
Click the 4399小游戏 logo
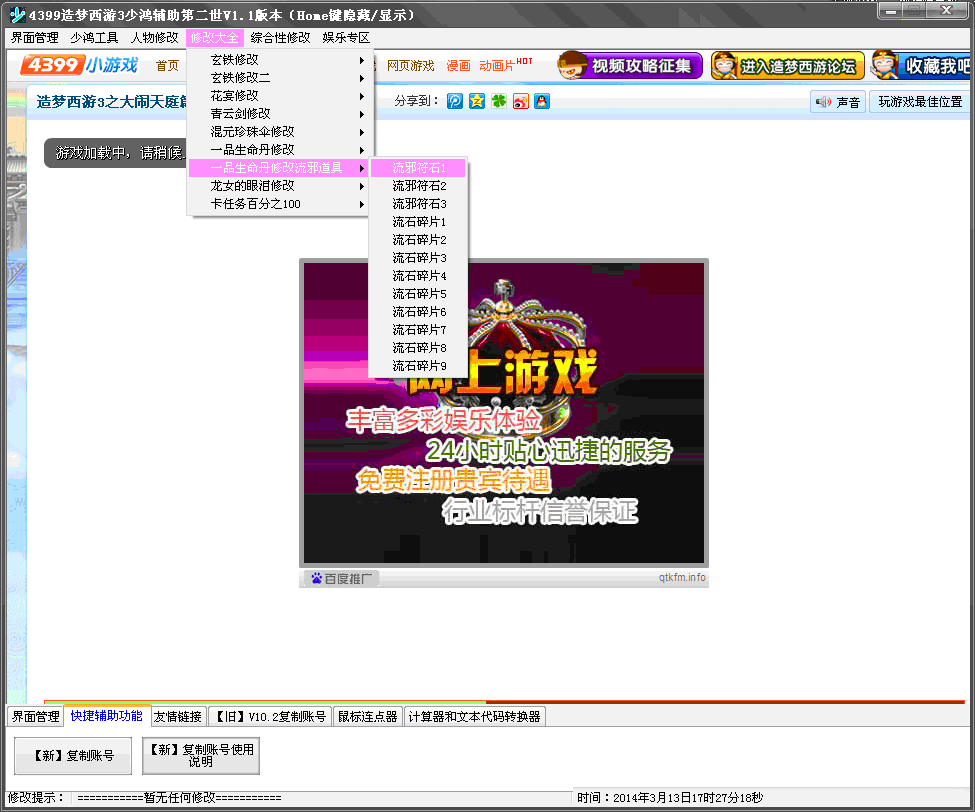click(x=80, y=66)
